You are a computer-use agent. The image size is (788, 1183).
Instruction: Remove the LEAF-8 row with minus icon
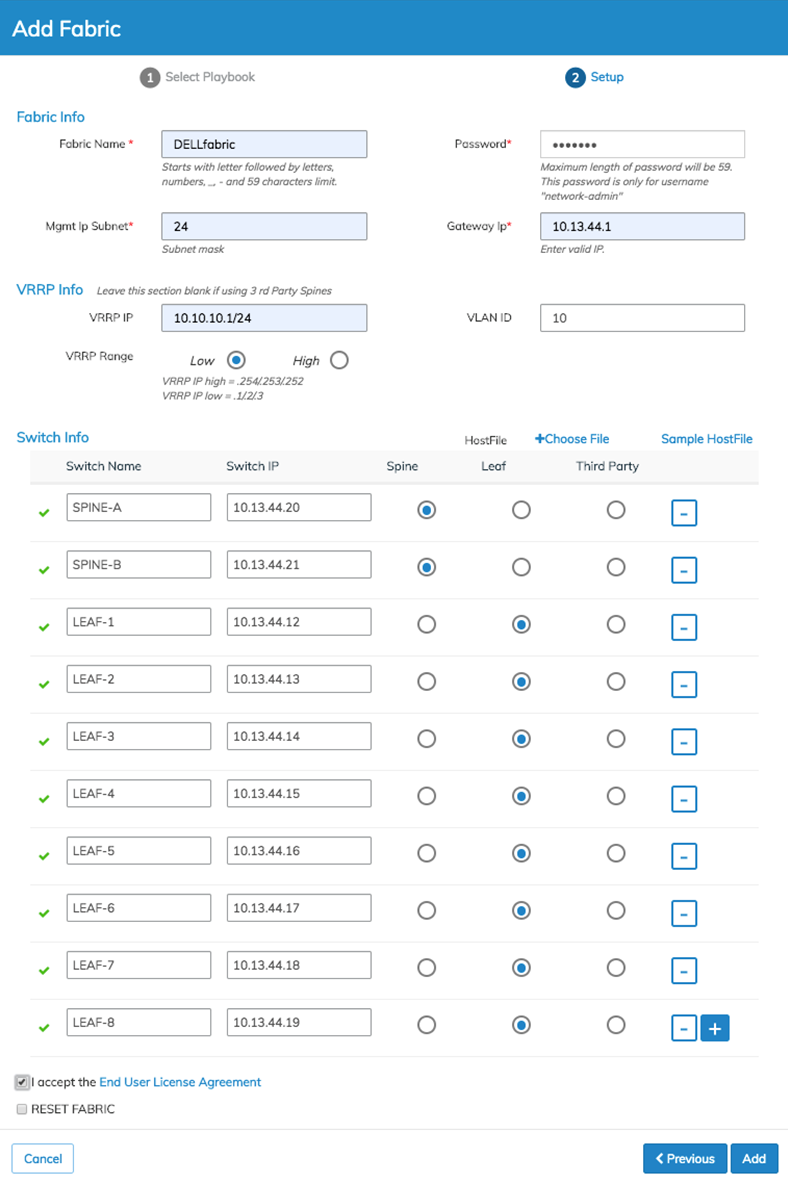[684, 1028]
